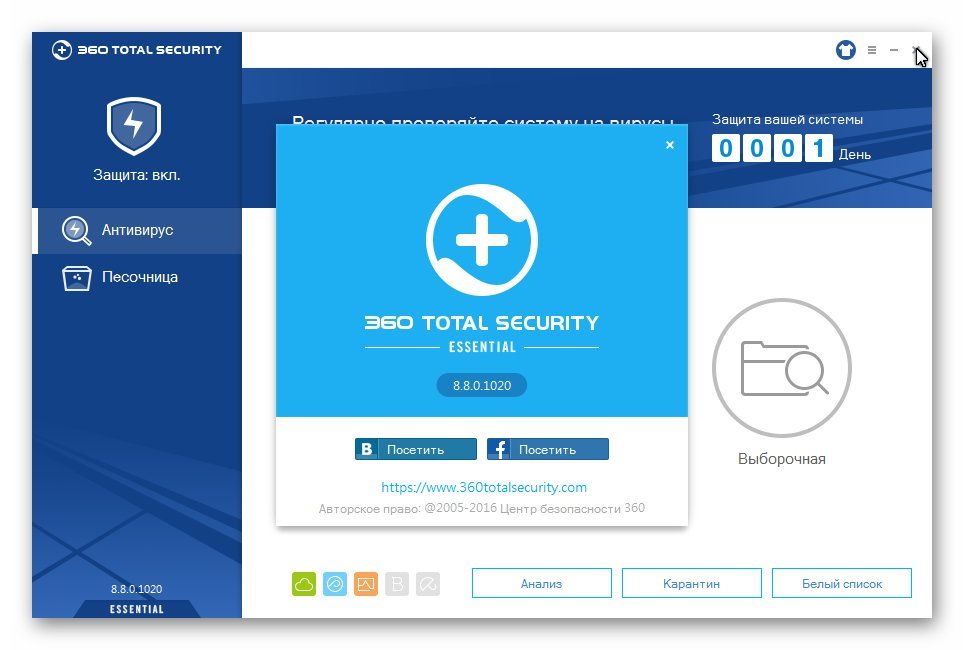Enable the gray Avira engine icon
The width and height of the screenshot is (964, 650).
click(428, 584)
